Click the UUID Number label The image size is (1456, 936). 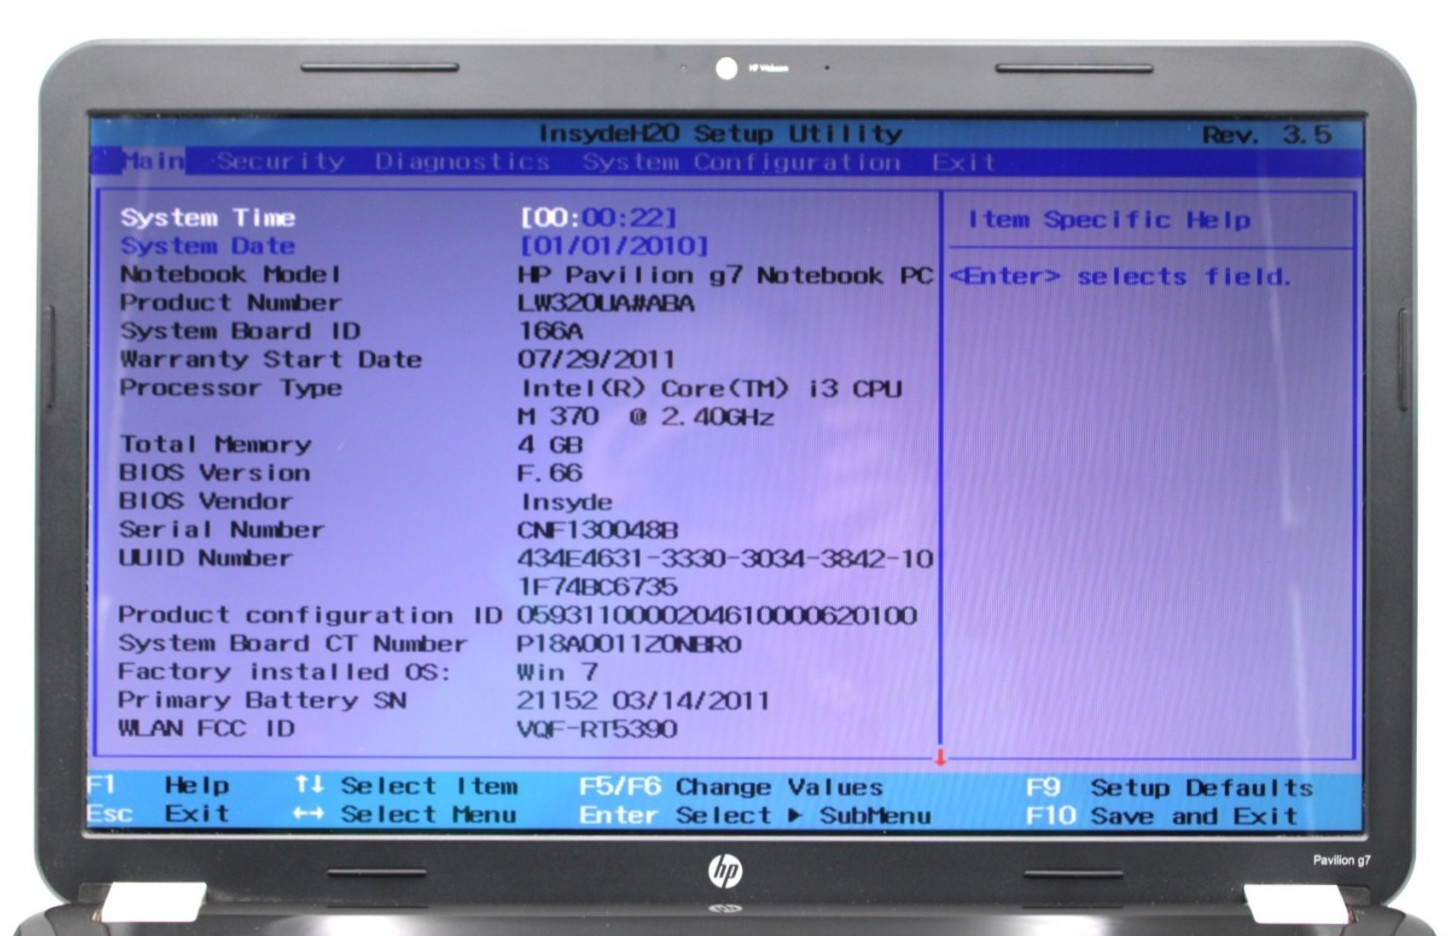coord(206,557)
